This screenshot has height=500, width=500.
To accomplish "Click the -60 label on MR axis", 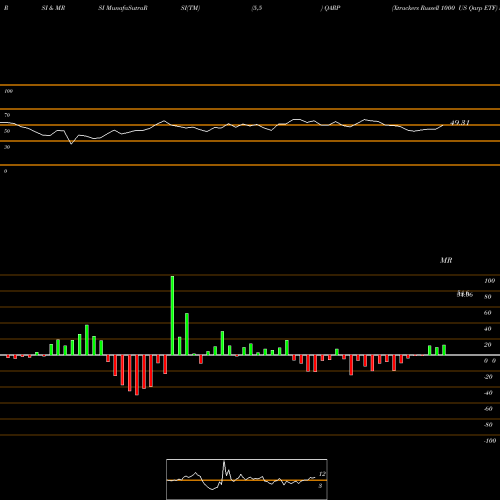I will pyautogui.click(x=488, y=409).
